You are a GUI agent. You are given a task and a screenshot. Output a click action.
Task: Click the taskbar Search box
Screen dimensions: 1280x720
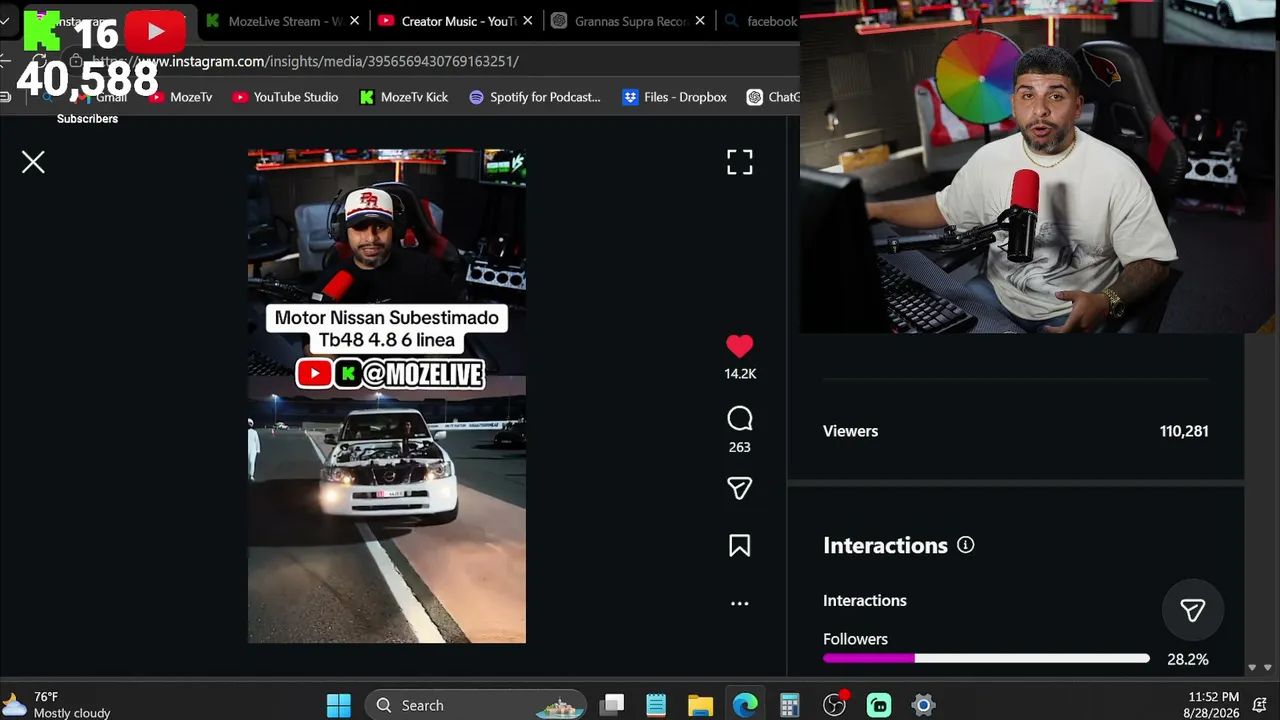tap(477, 705)
